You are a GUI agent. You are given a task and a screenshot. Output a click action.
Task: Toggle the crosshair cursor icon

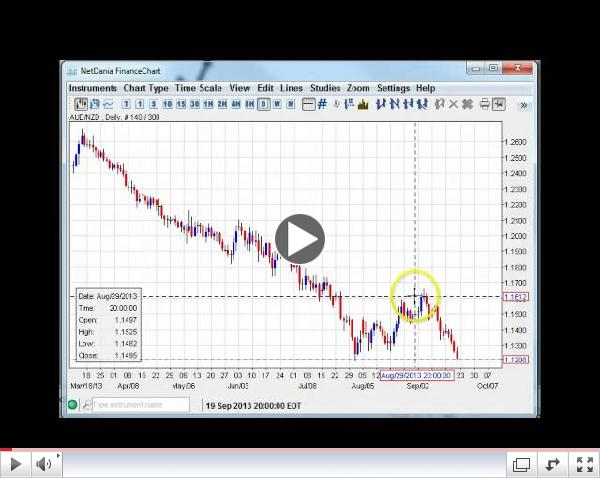499,104
